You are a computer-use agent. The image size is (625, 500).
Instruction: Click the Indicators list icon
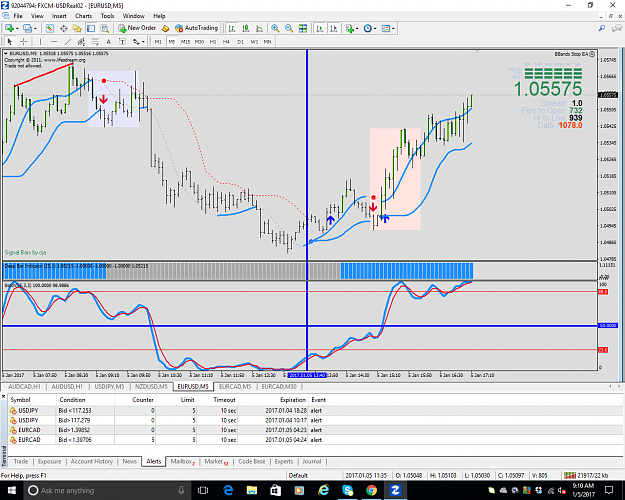click(x=350, y=28)
